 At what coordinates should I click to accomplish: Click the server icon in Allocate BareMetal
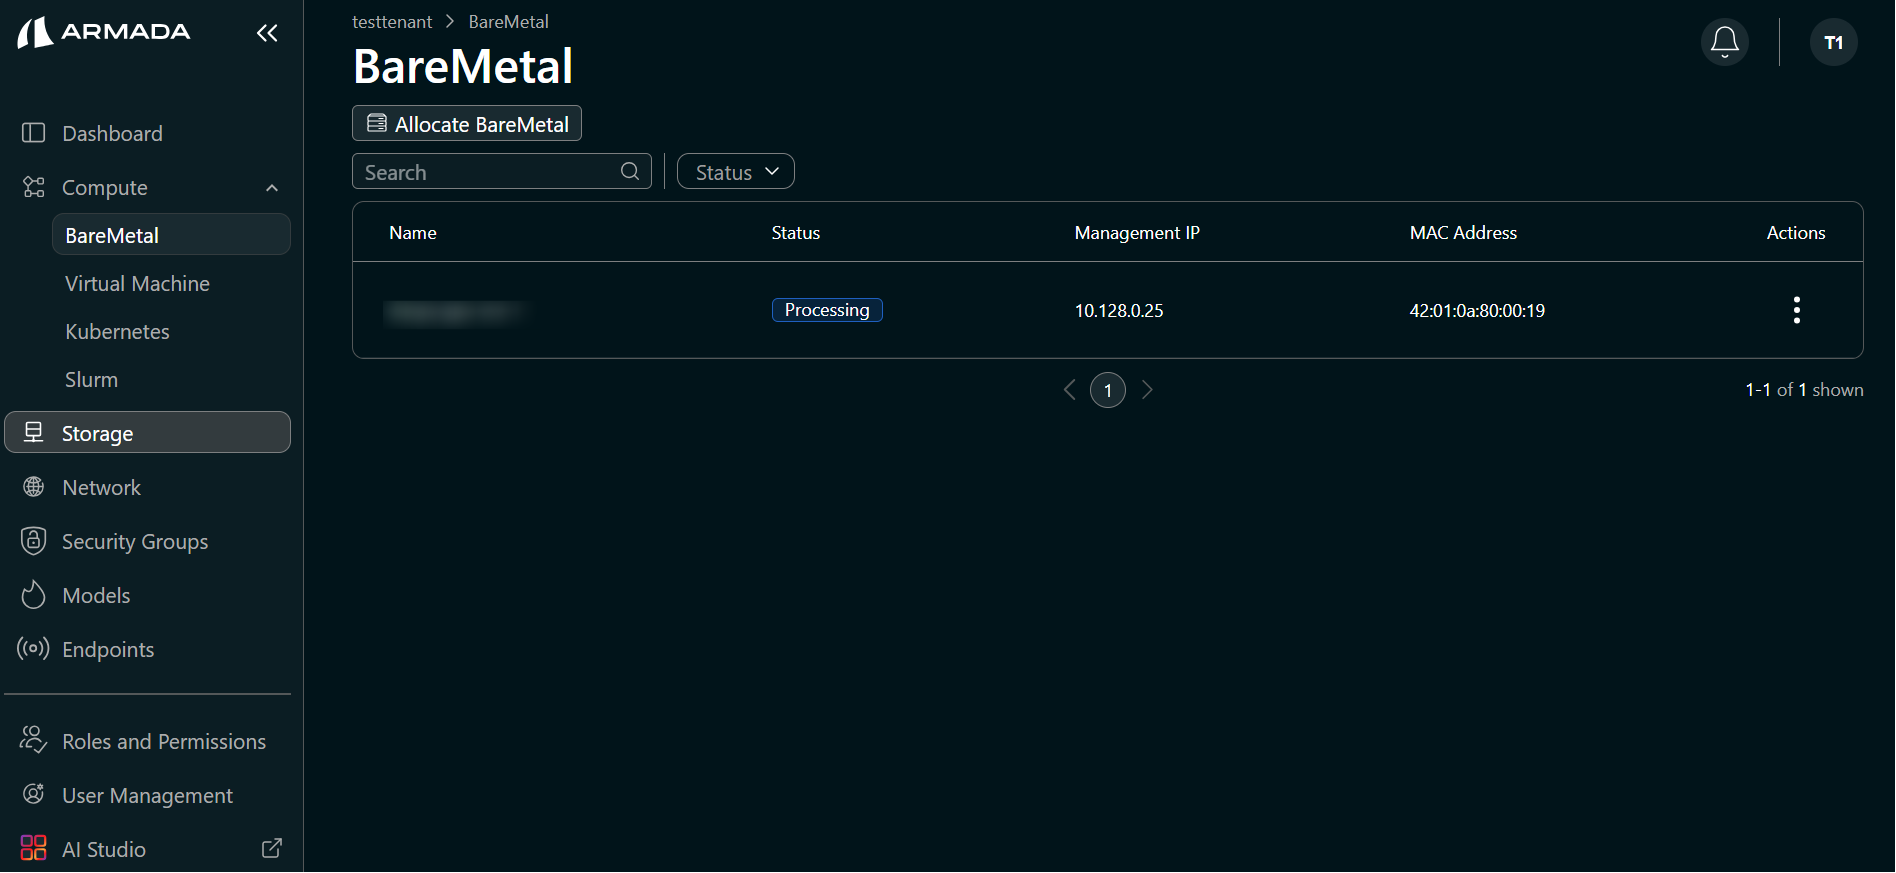(x=377, y=123)
